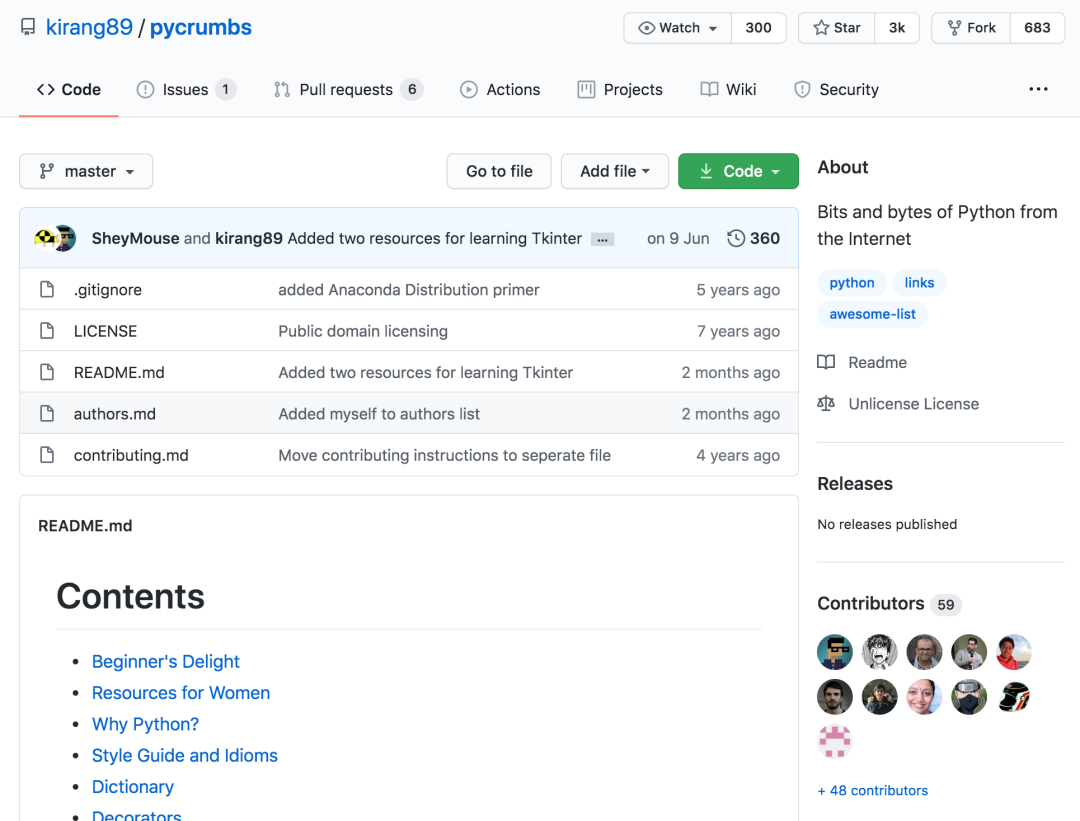
Task: Open the Watch notifications dropdown
Action: point(678,28)
